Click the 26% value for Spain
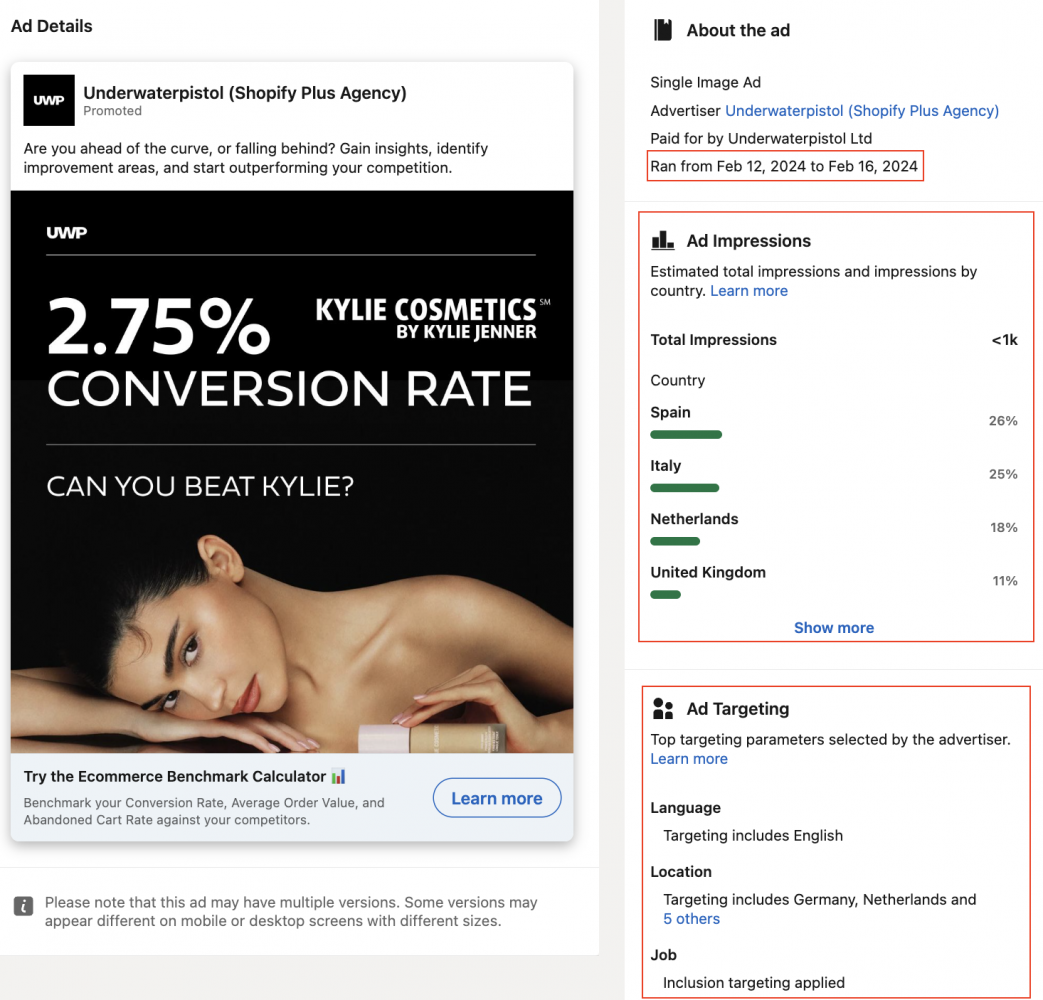The width and height of the screenshot is (1043, 1000). click(x=1003, y=420)
